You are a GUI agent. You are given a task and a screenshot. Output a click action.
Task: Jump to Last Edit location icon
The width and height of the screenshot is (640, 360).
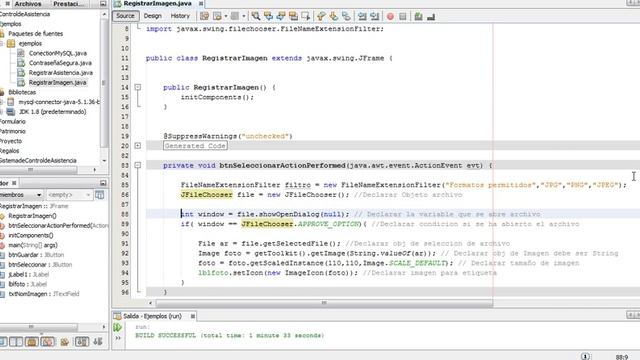[204, 16]
